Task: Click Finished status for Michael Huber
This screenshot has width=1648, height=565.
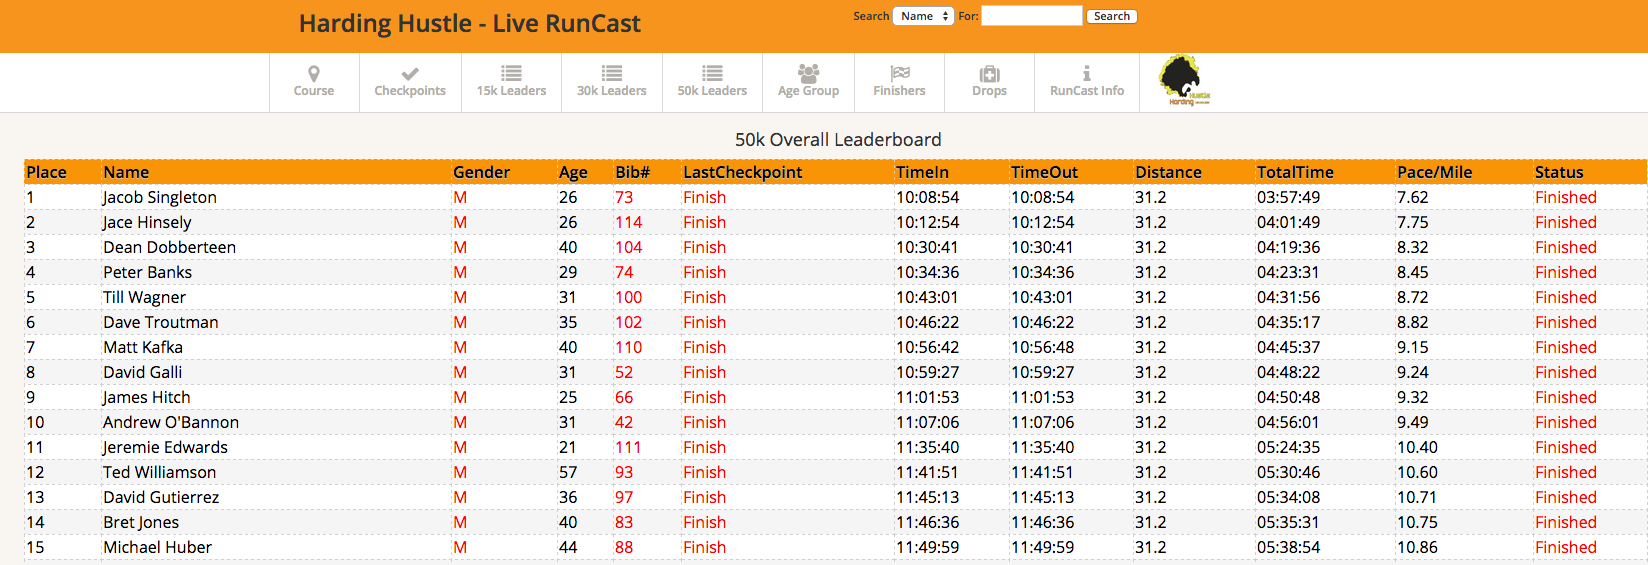Action: pyautogui.click(x=1565, y=548)
